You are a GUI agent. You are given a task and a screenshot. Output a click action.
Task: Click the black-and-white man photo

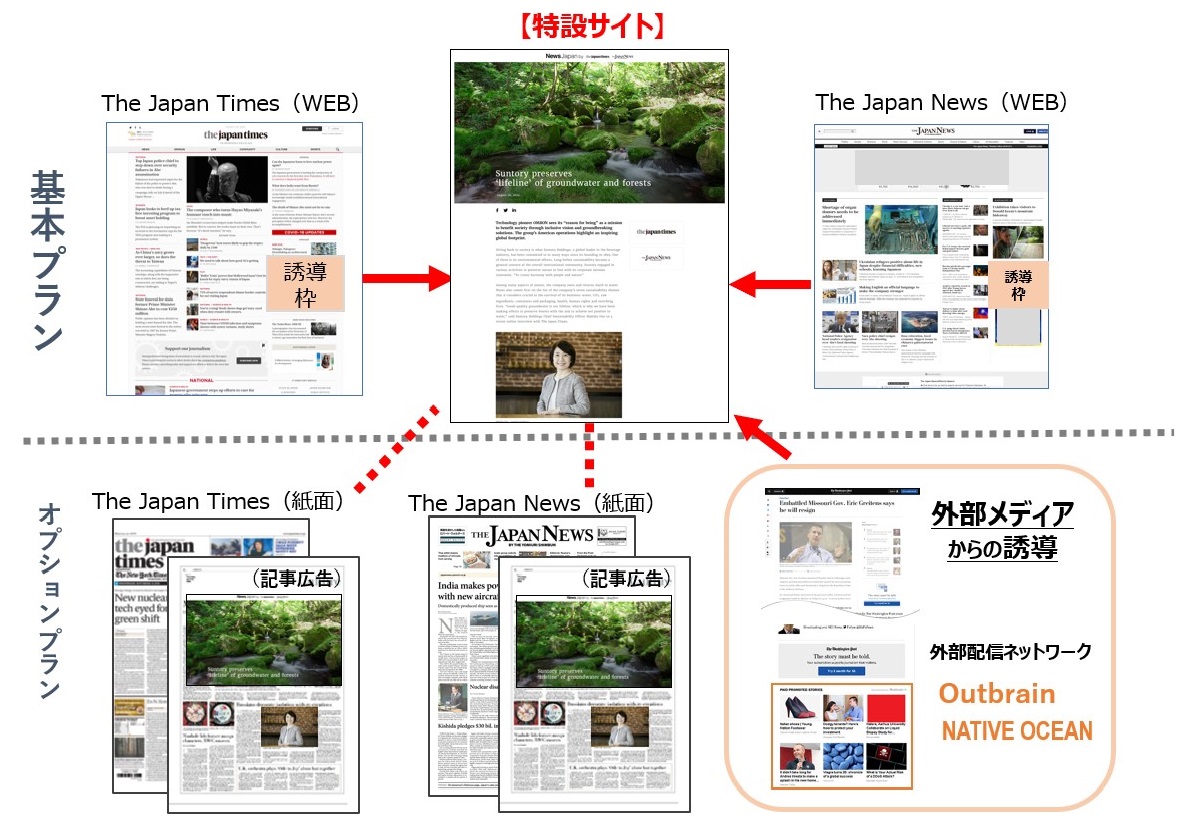[x=226, y=179]
